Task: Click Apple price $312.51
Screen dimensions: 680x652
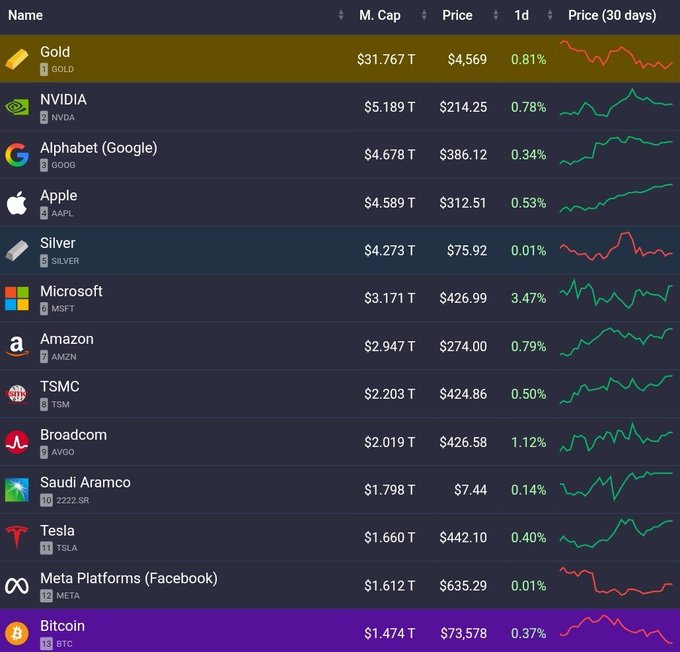Action: click(463, 203)
